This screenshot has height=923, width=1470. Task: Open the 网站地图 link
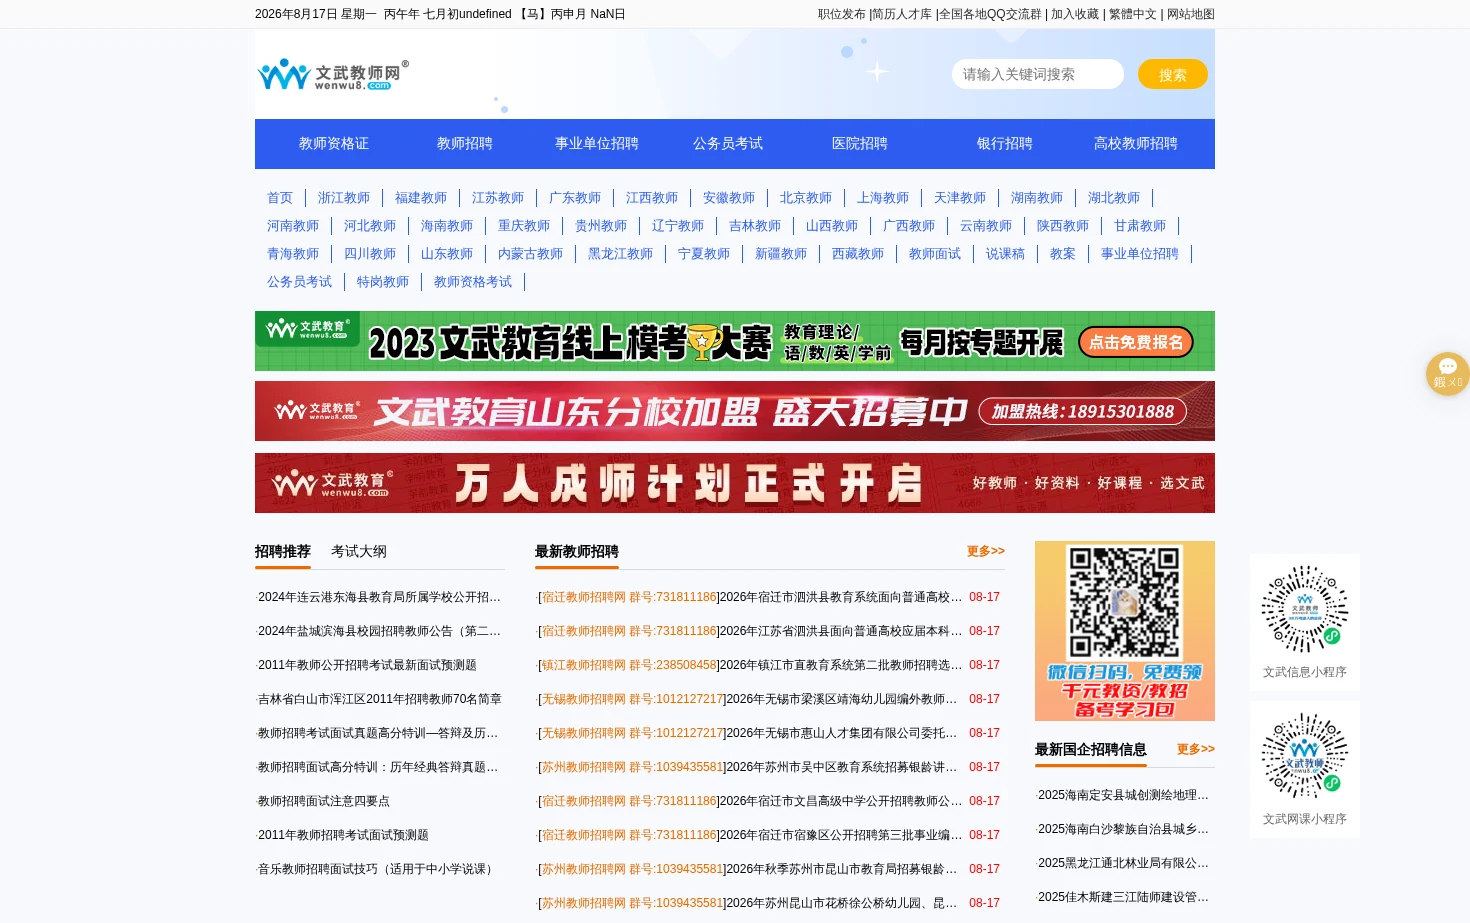(1191, 14)
